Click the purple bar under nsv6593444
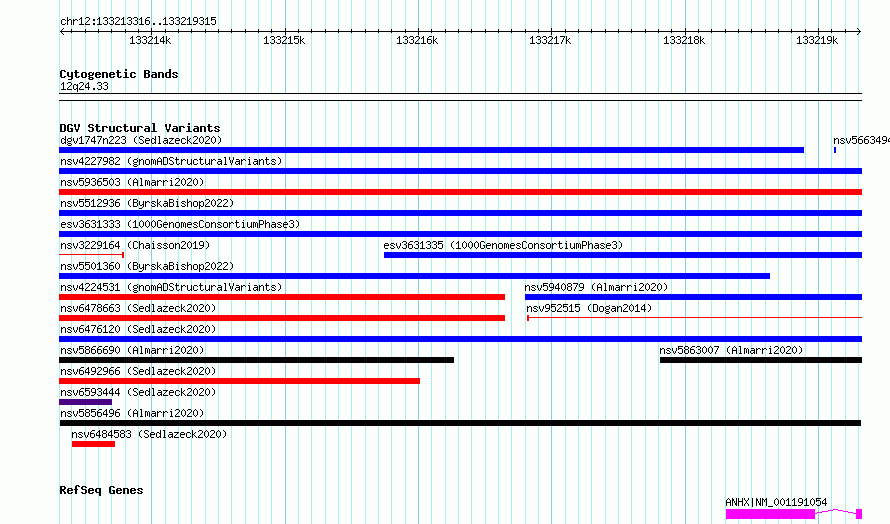890x524 pixels. coord(85,402)
